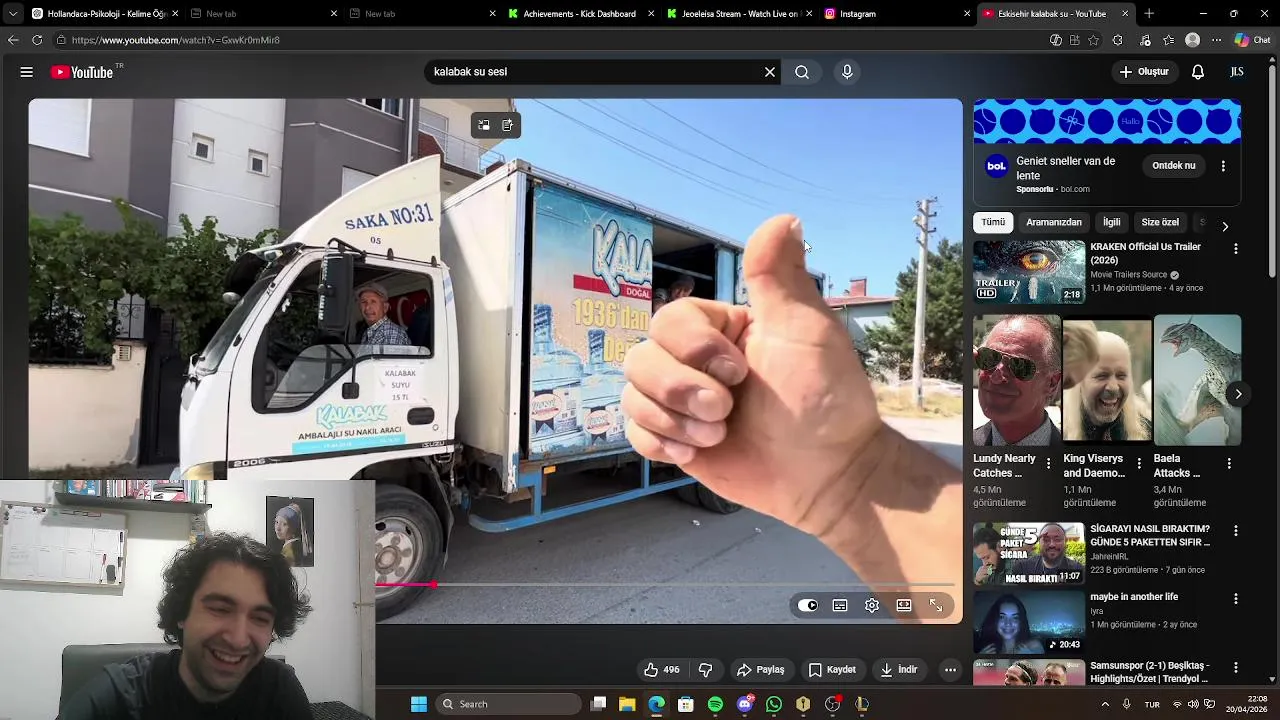Go back in the browser
The width and height of the screenshot is (1280, 720).
coord(13,40)
